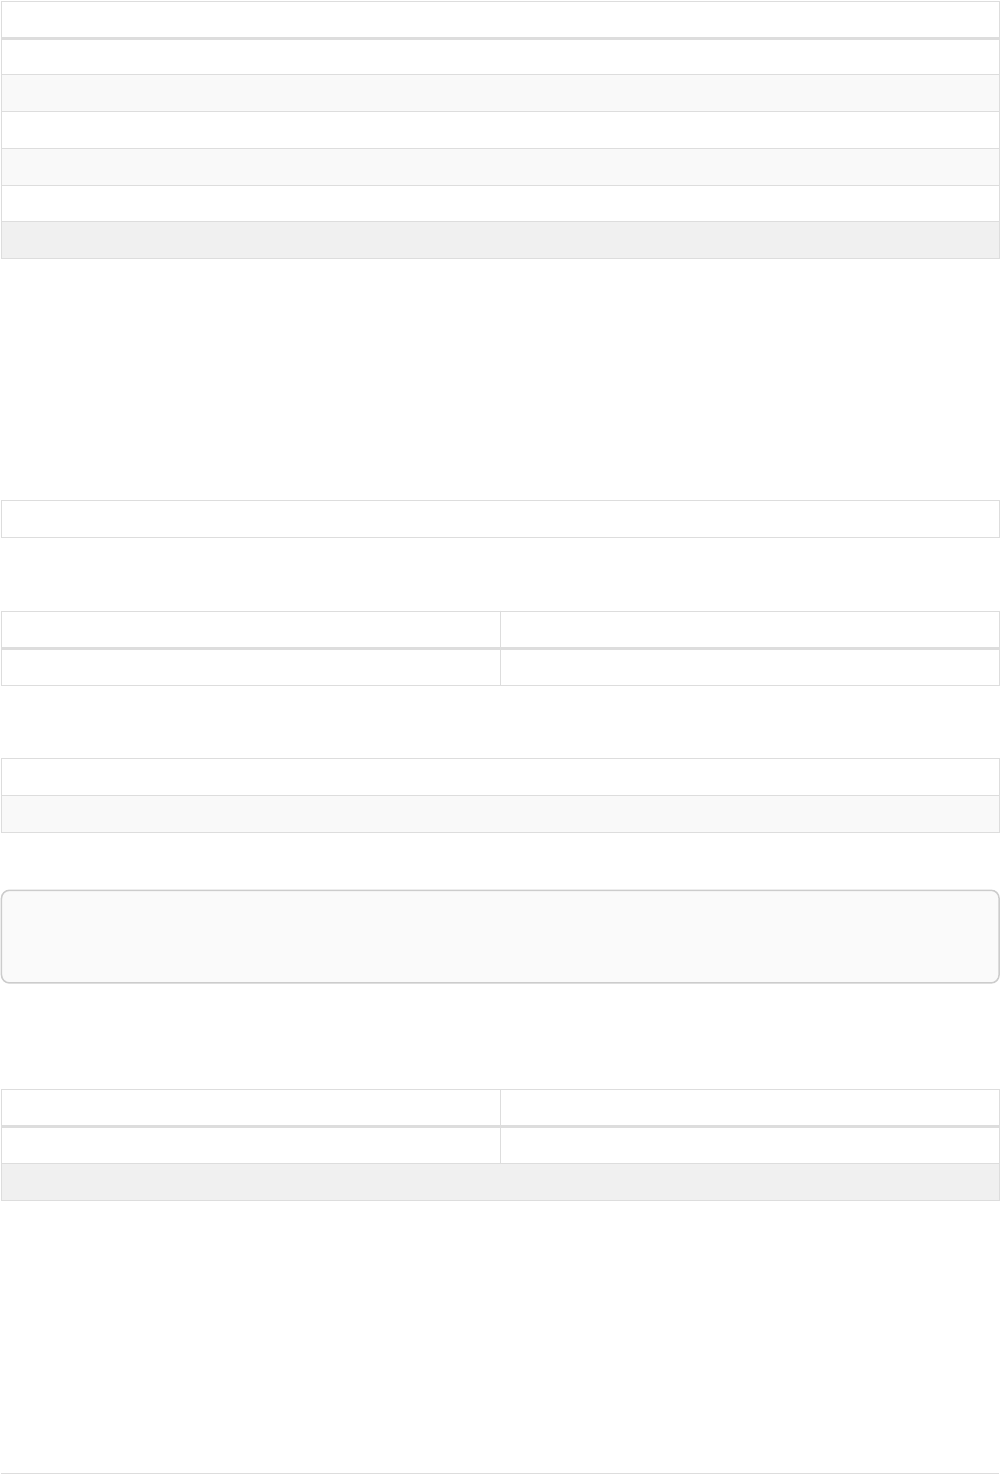Click the blank header row of the top table

click(500, 19)
